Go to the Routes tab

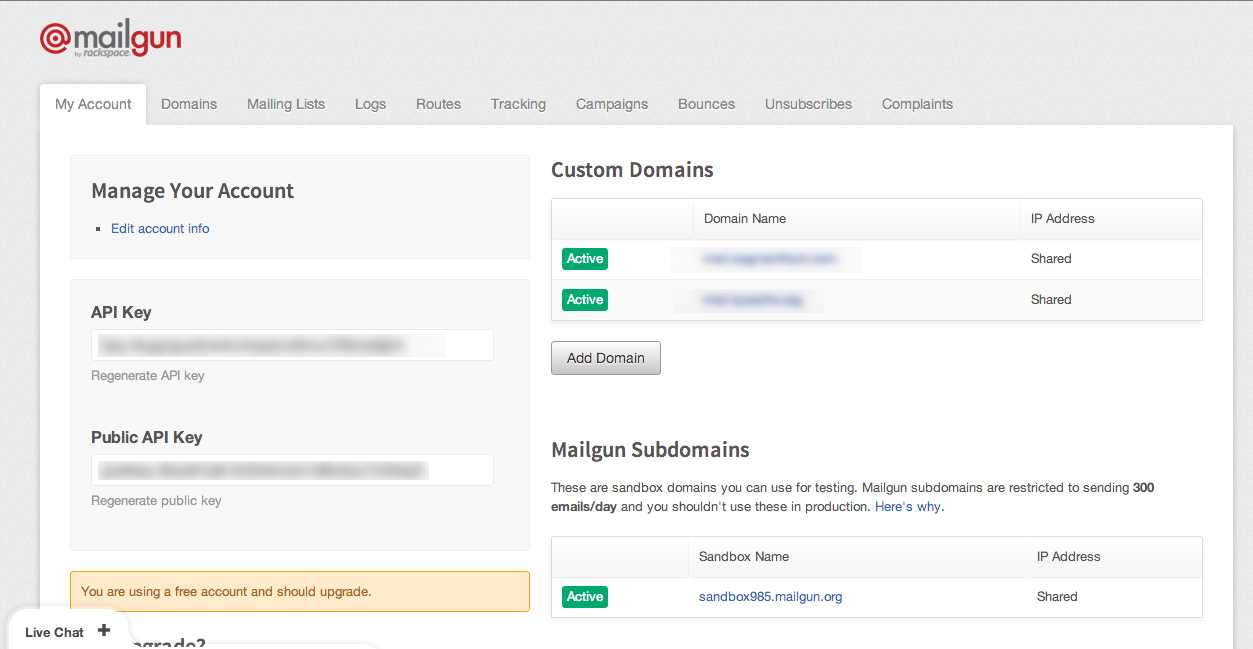438,104
